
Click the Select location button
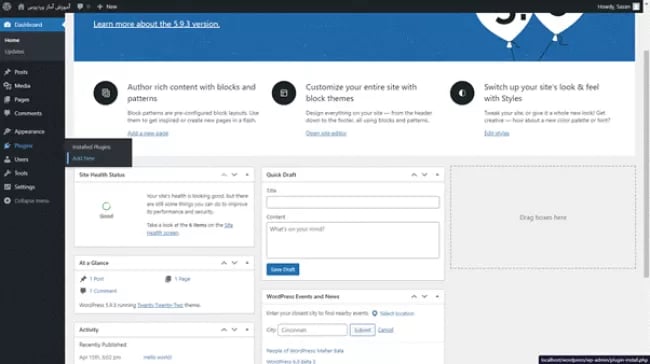coord(393,313)
